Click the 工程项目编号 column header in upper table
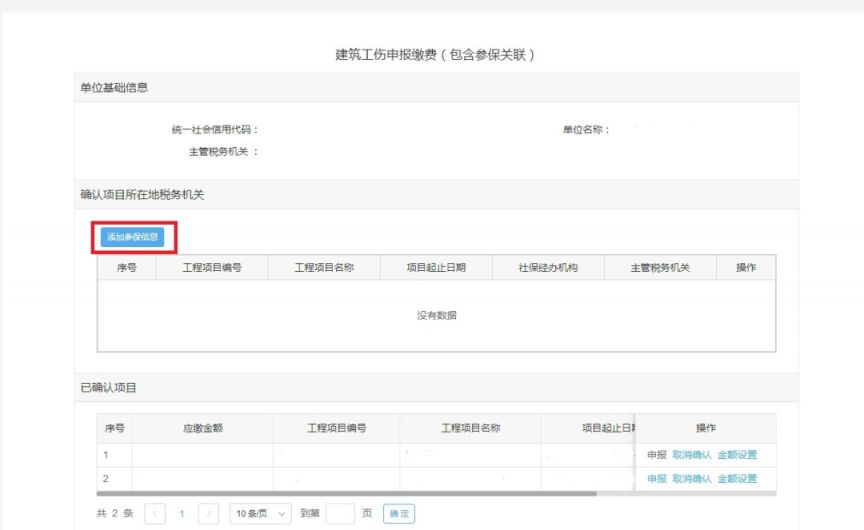This screenshot has height=530, width=864. pos(212,268)
